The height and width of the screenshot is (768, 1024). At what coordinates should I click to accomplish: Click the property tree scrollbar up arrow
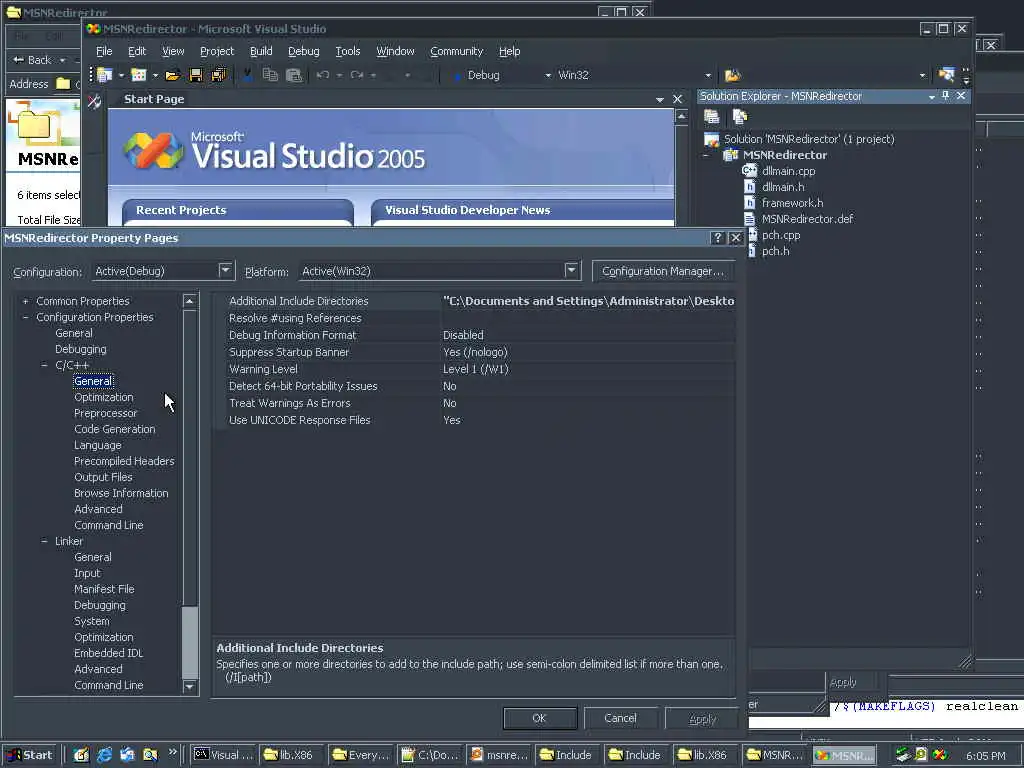tap(189, 301)
